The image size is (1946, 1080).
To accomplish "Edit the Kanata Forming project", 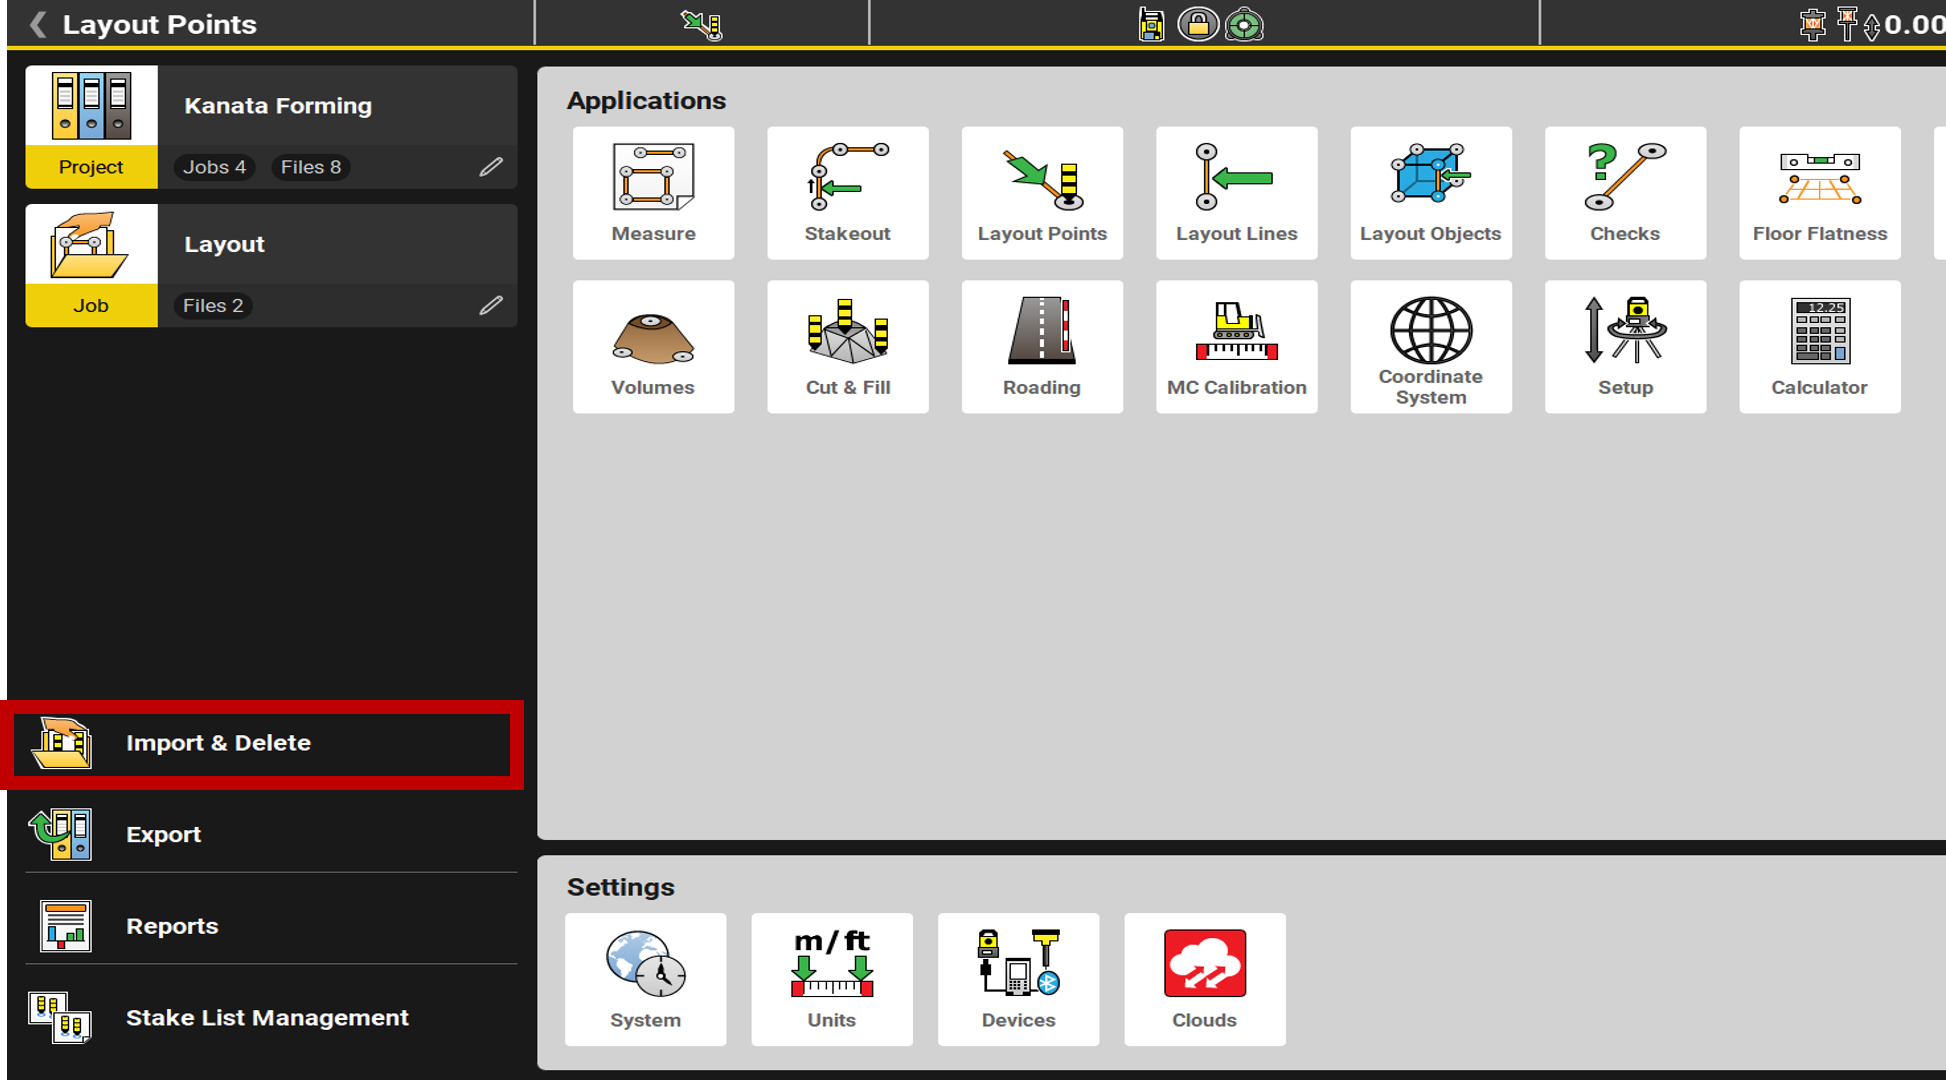I will pos(490,167).
